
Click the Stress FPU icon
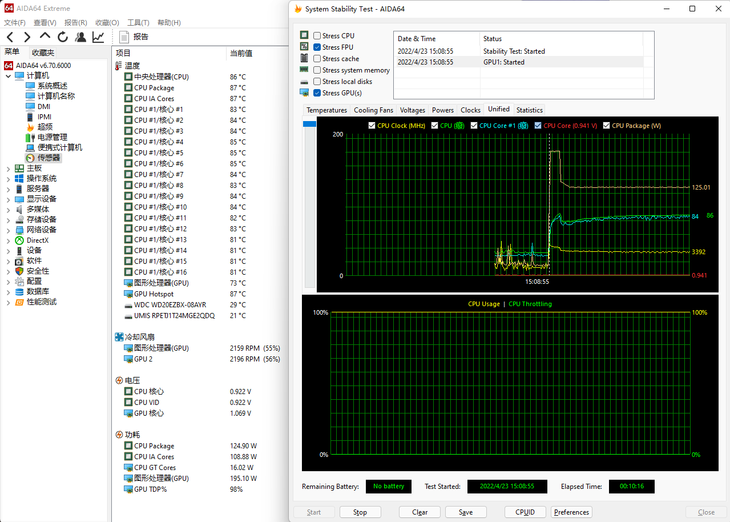(x=304, y=47)
